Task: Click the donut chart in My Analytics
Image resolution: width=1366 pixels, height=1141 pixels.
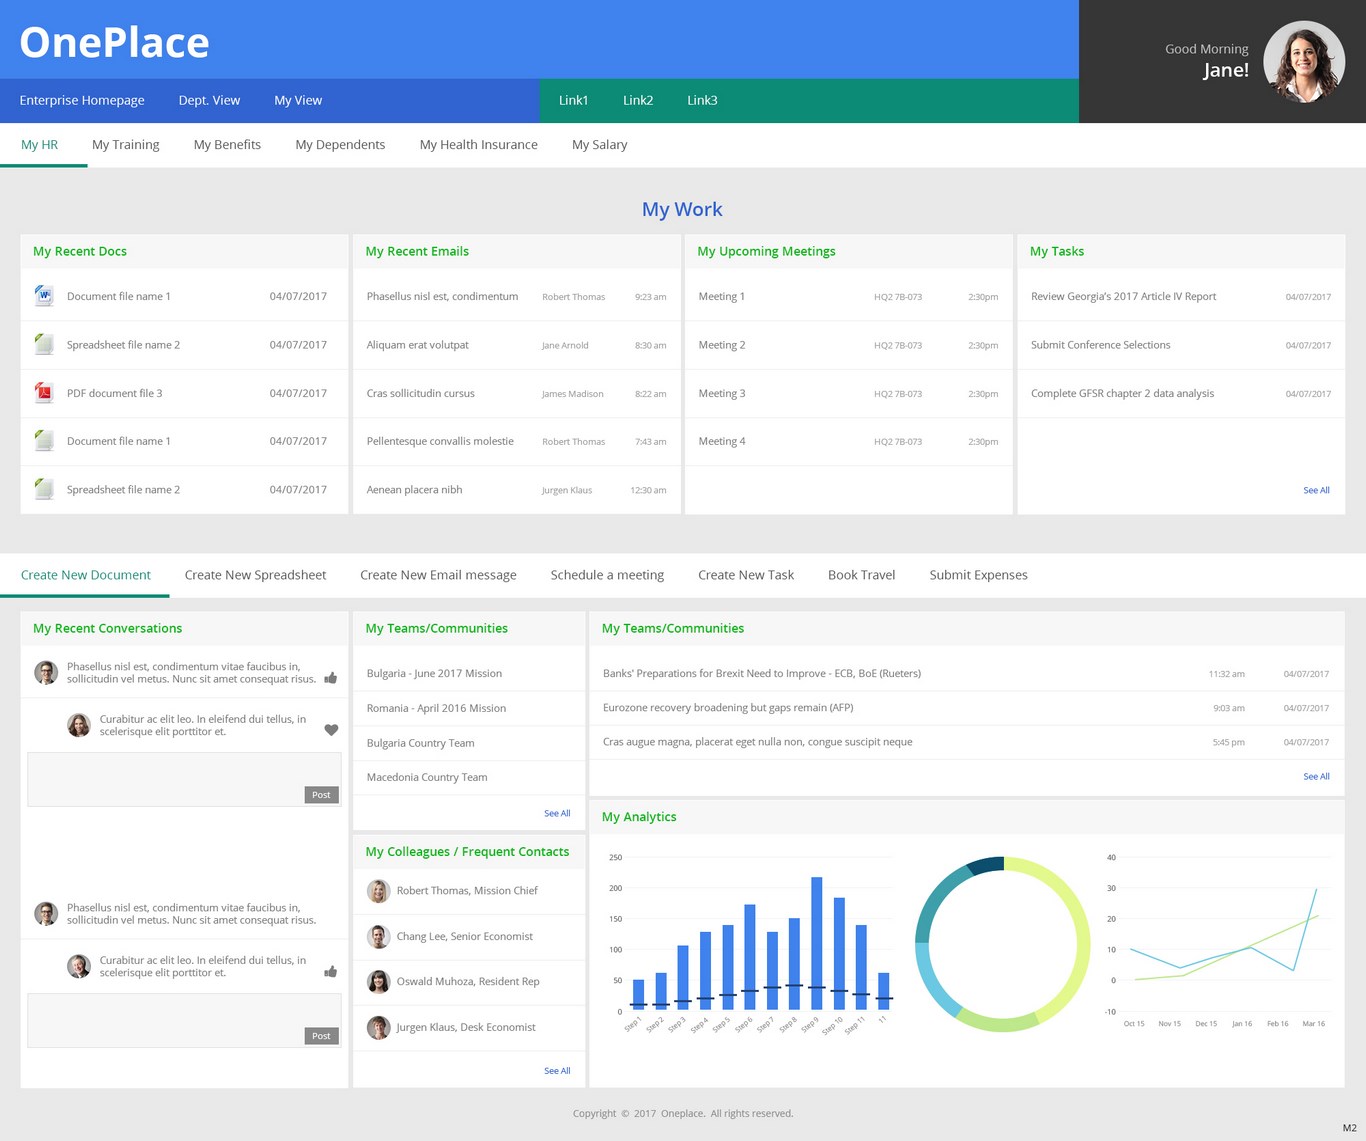Action: 1003,944
